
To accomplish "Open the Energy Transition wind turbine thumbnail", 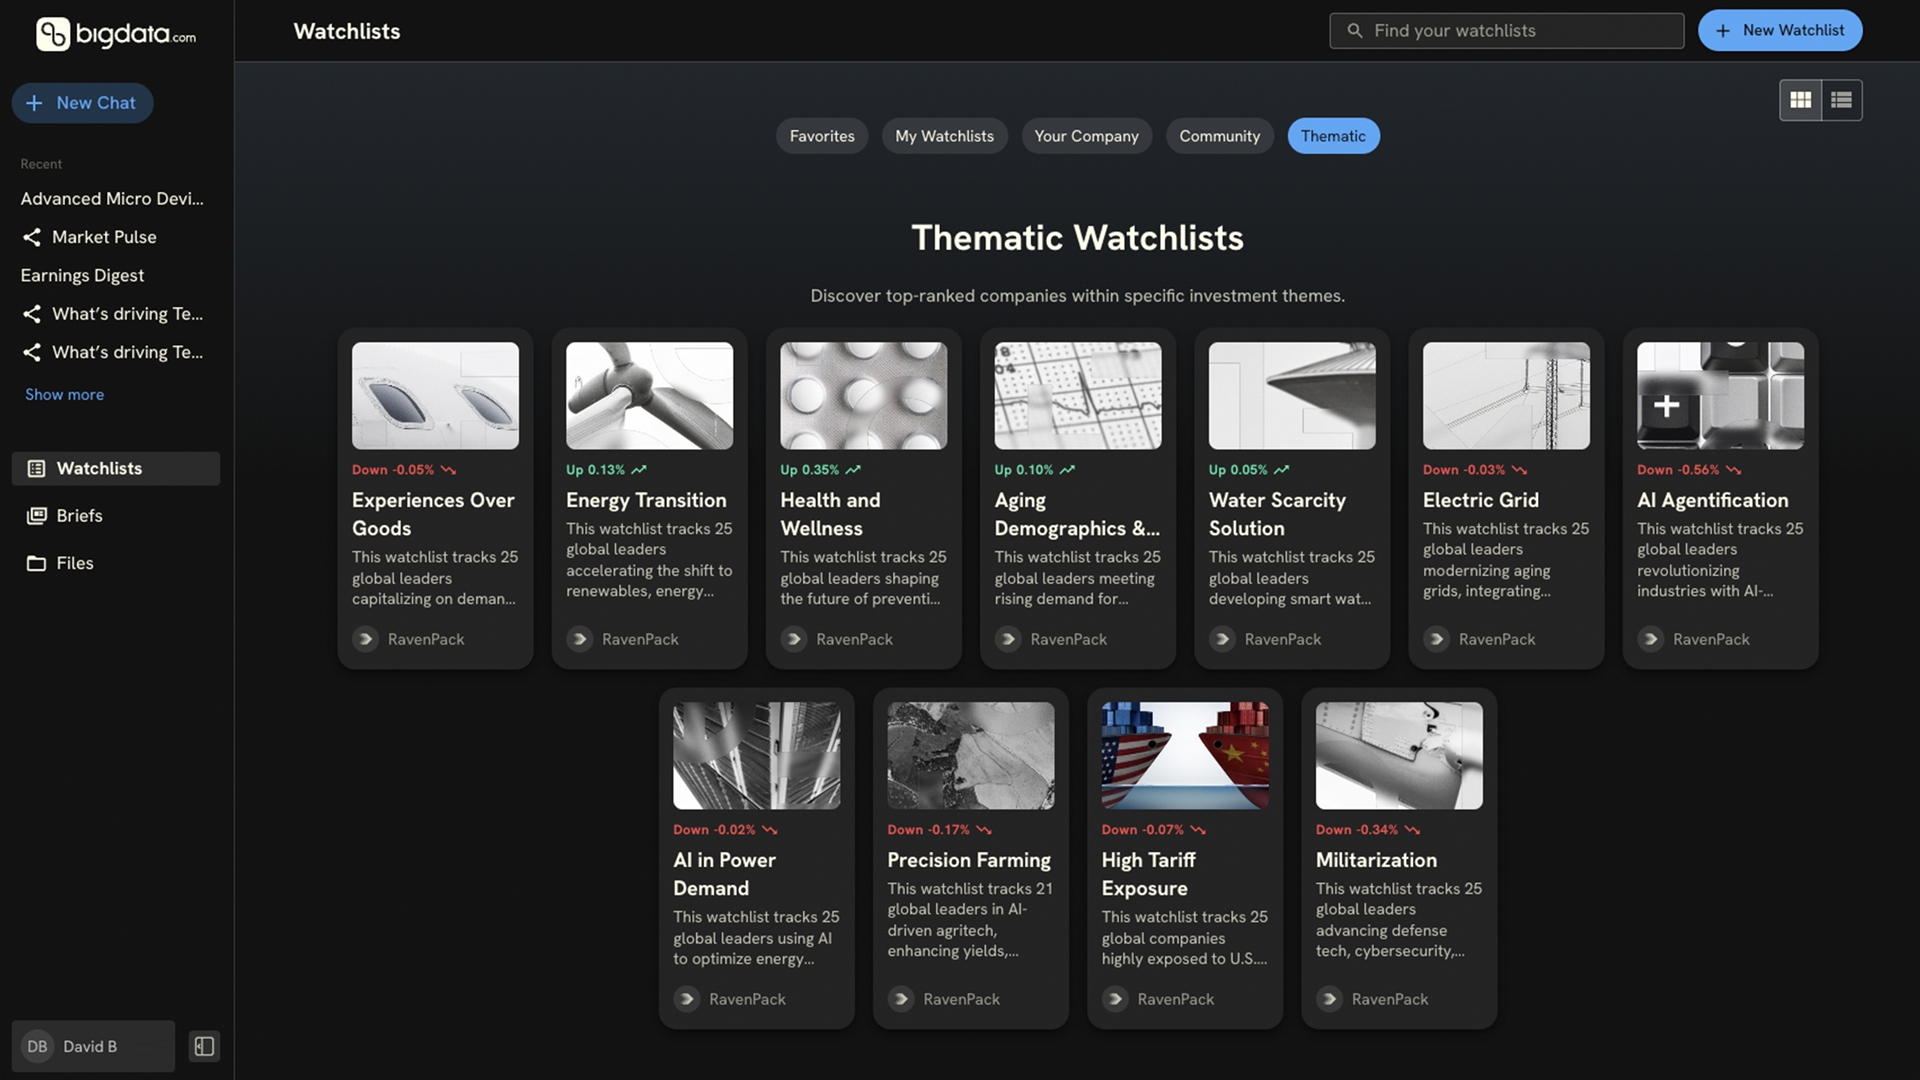I will [x=649, y=396].
